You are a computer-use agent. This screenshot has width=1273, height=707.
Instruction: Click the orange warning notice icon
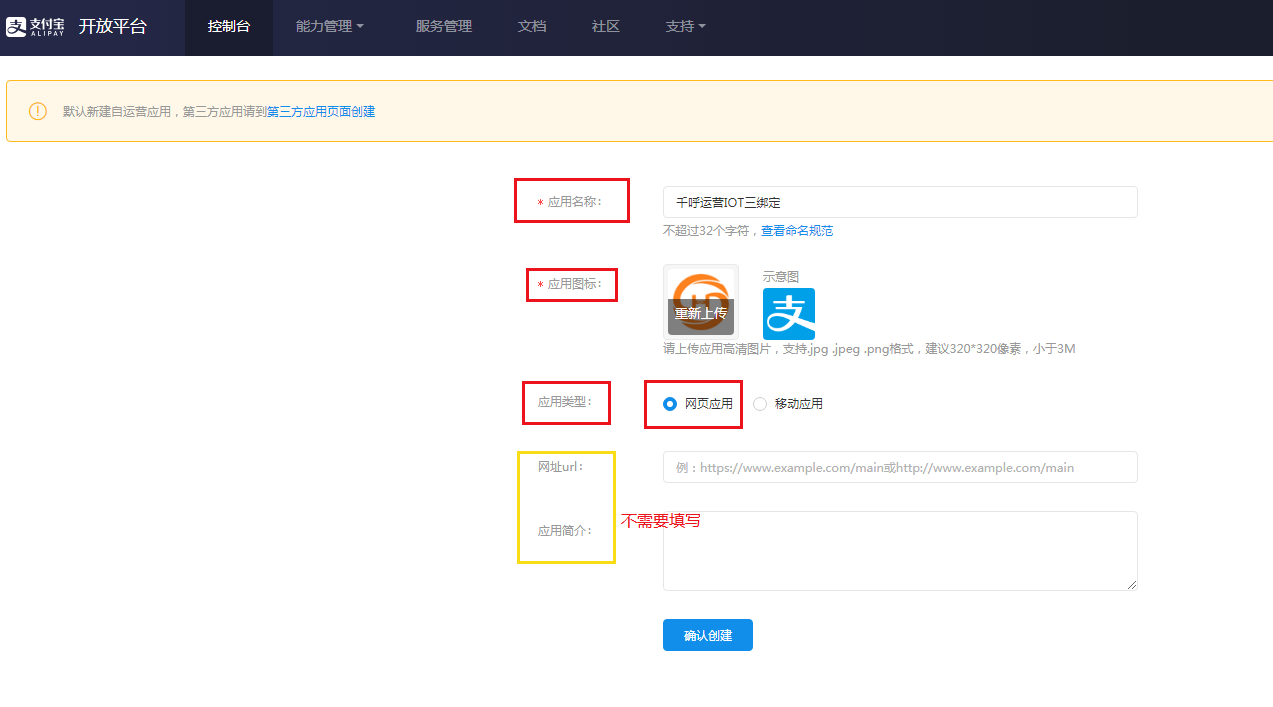point(38,111)
